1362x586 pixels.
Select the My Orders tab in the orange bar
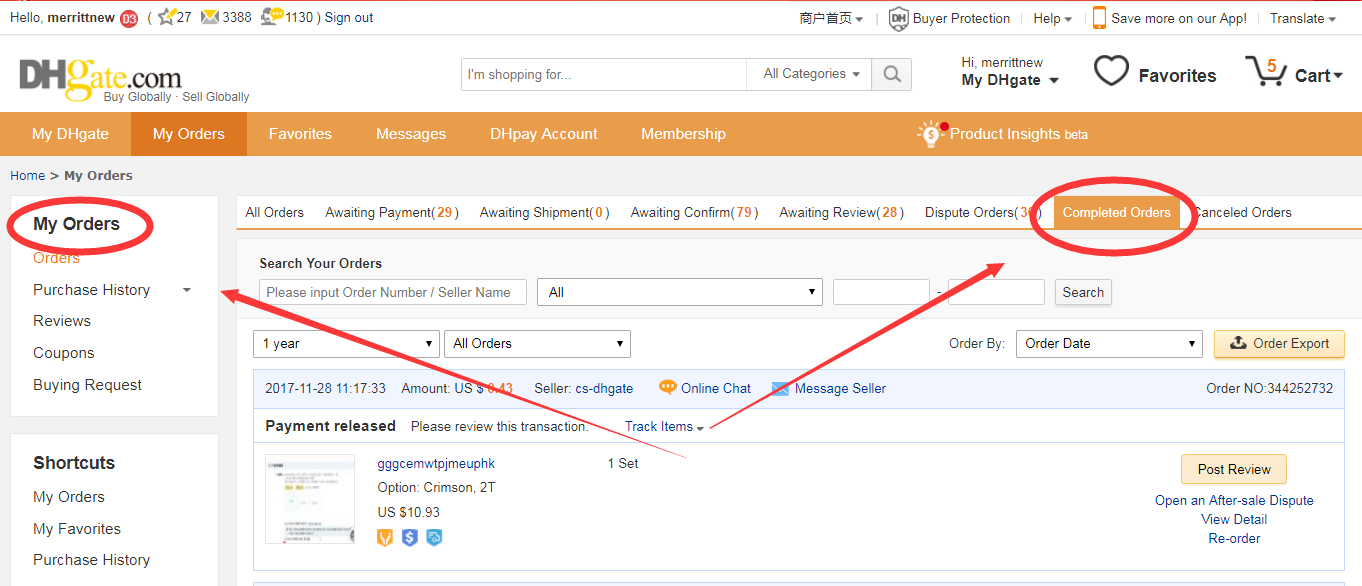(x=189, y=134)
